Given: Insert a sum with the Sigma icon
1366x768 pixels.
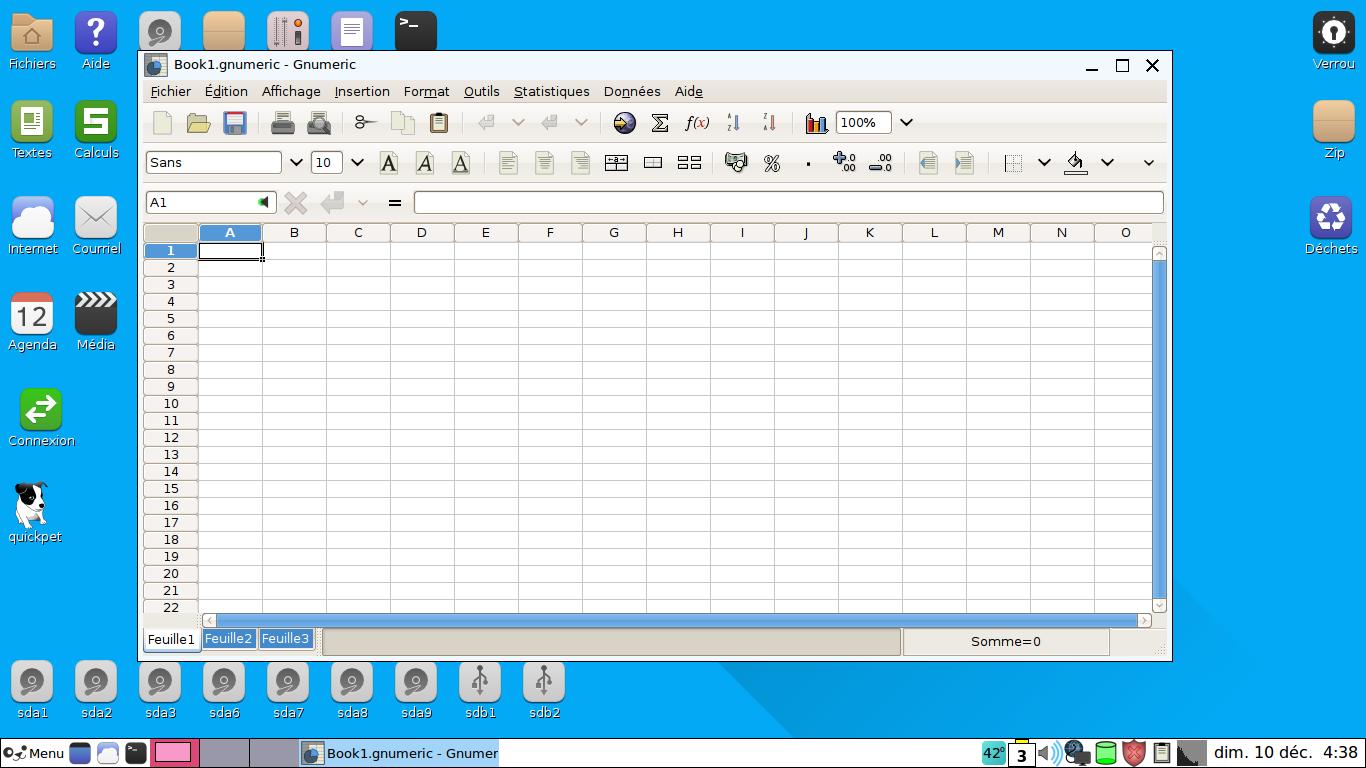Looking at the screenshot, I should 660,123.
